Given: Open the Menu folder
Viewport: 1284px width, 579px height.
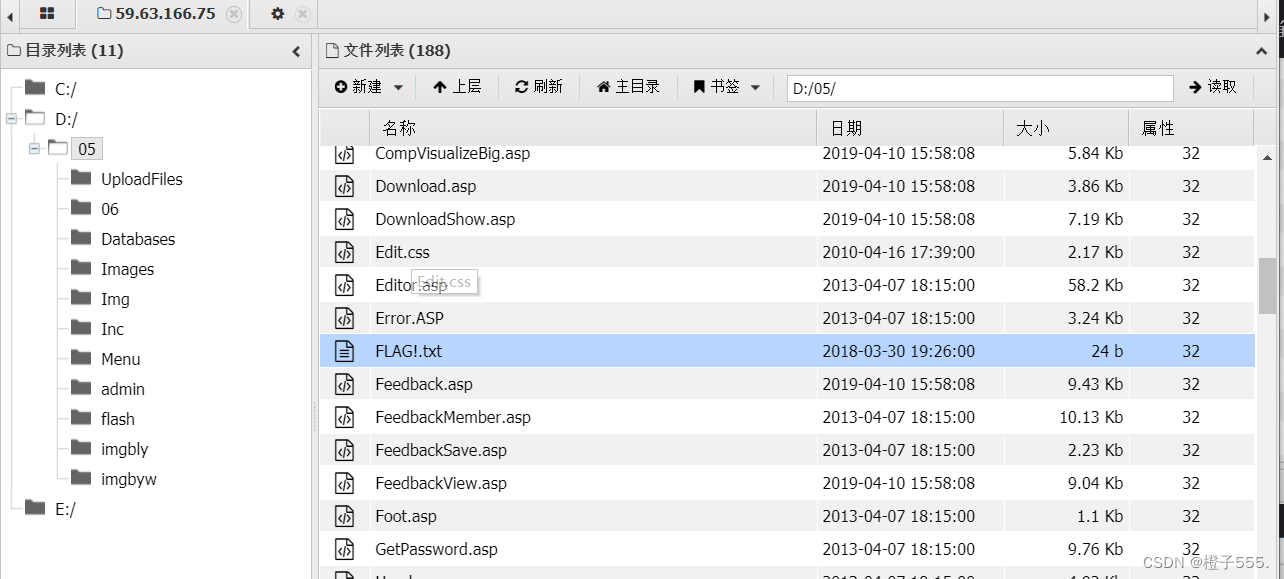Looking at the screenshot, I should click(120, 359).
